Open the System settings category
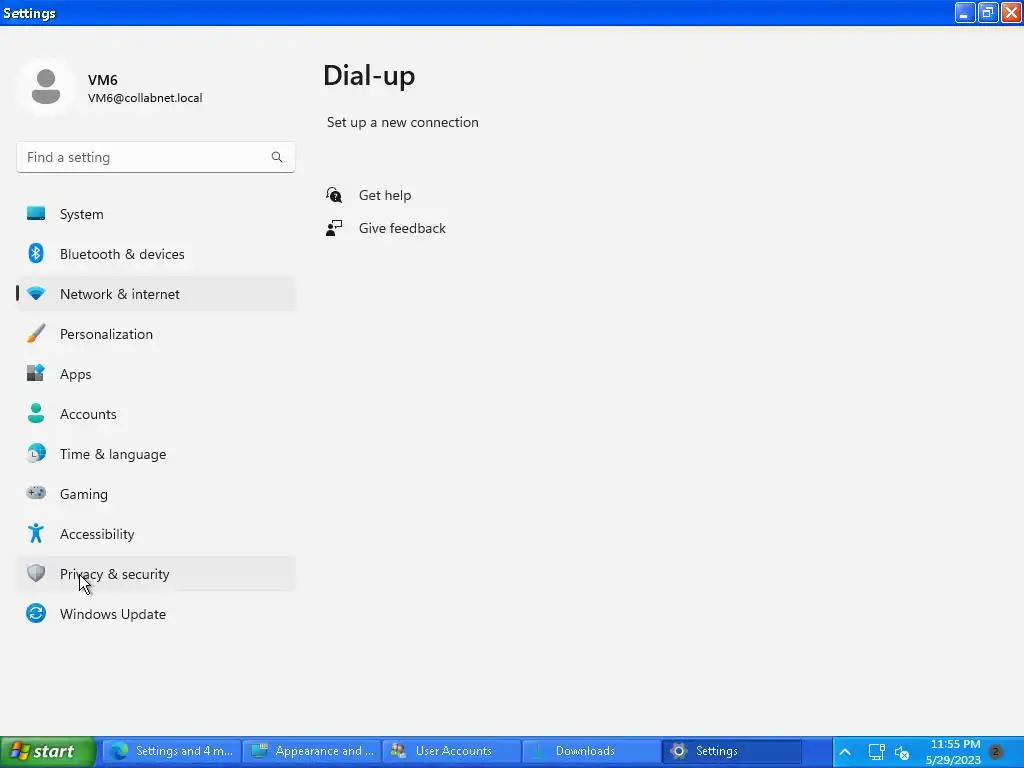Screen dimensions: 1024x768 click(x=156, y=214)
